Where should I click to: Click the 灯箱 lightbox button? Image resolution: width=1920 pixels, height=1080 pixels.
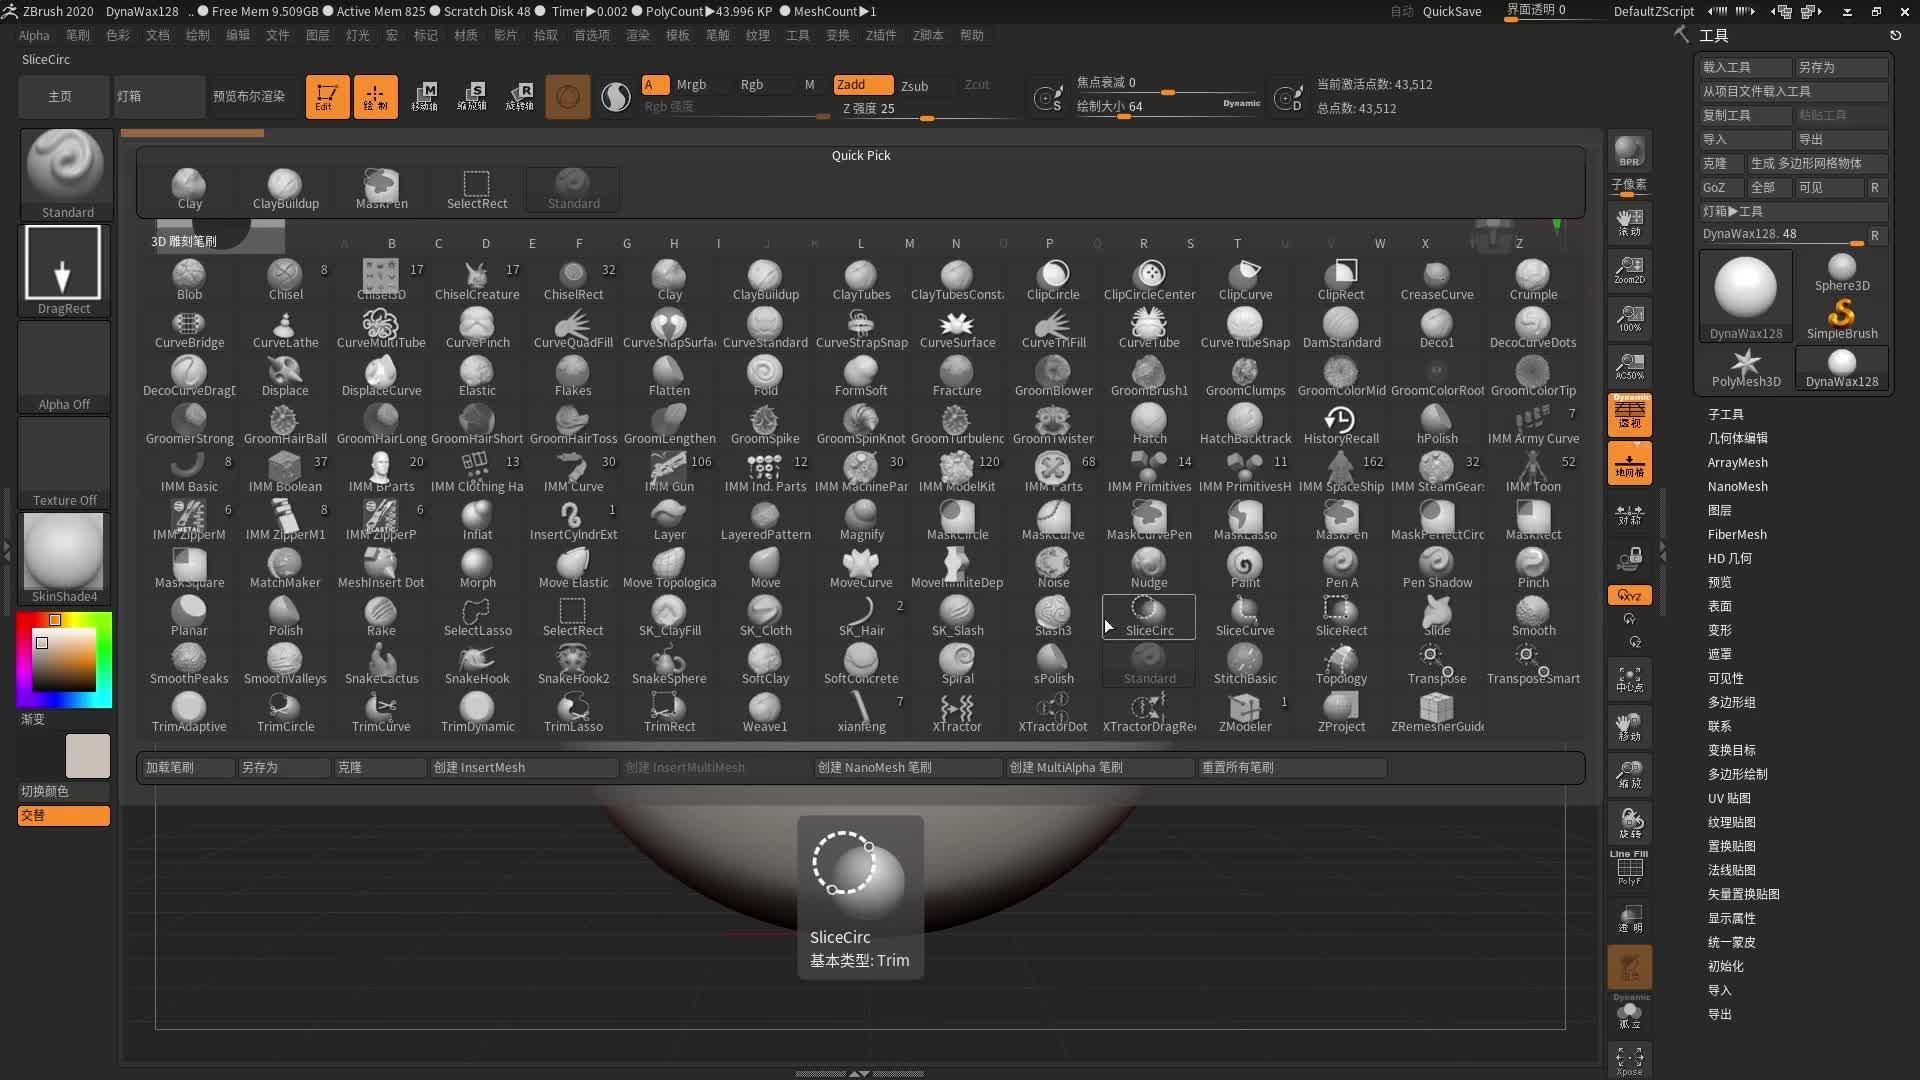[158, 97]
